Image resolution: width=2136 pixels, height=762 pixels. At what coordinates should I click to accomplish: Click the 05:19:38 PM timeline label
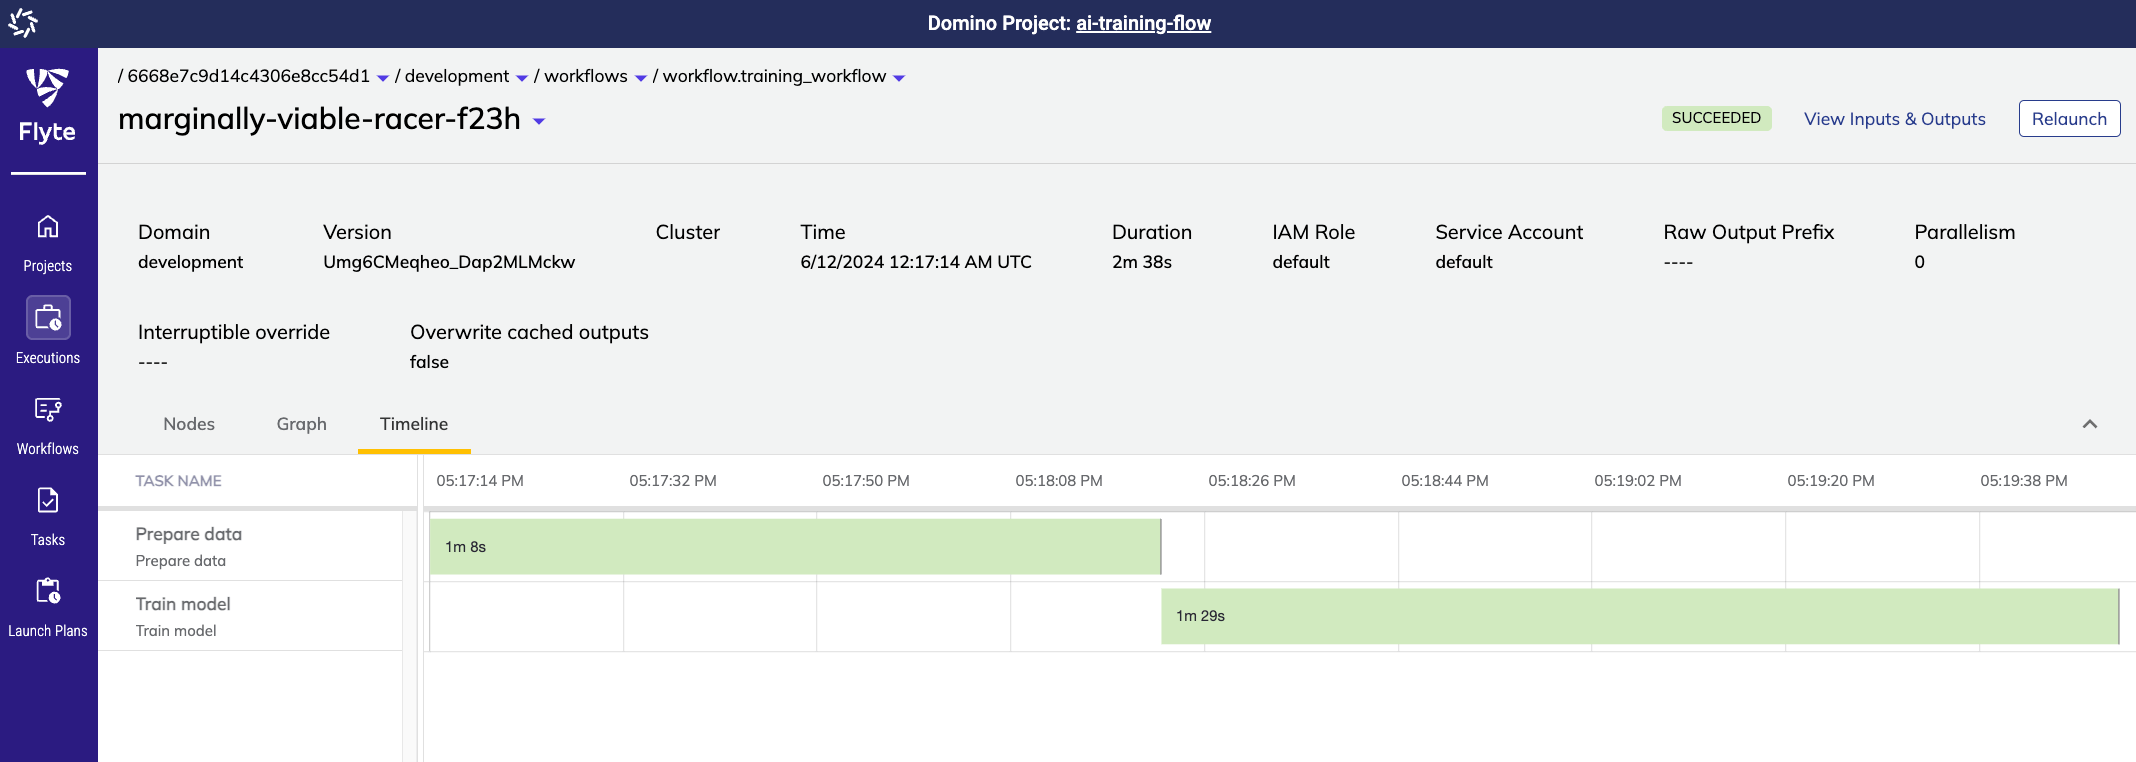click(2024, 481)
